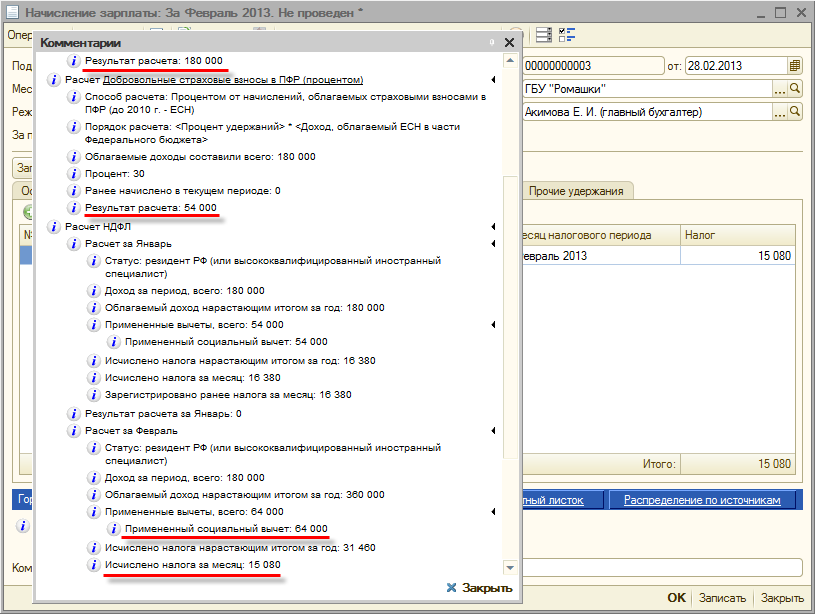Click the document number field 00000000003

[x=593, y=66]
